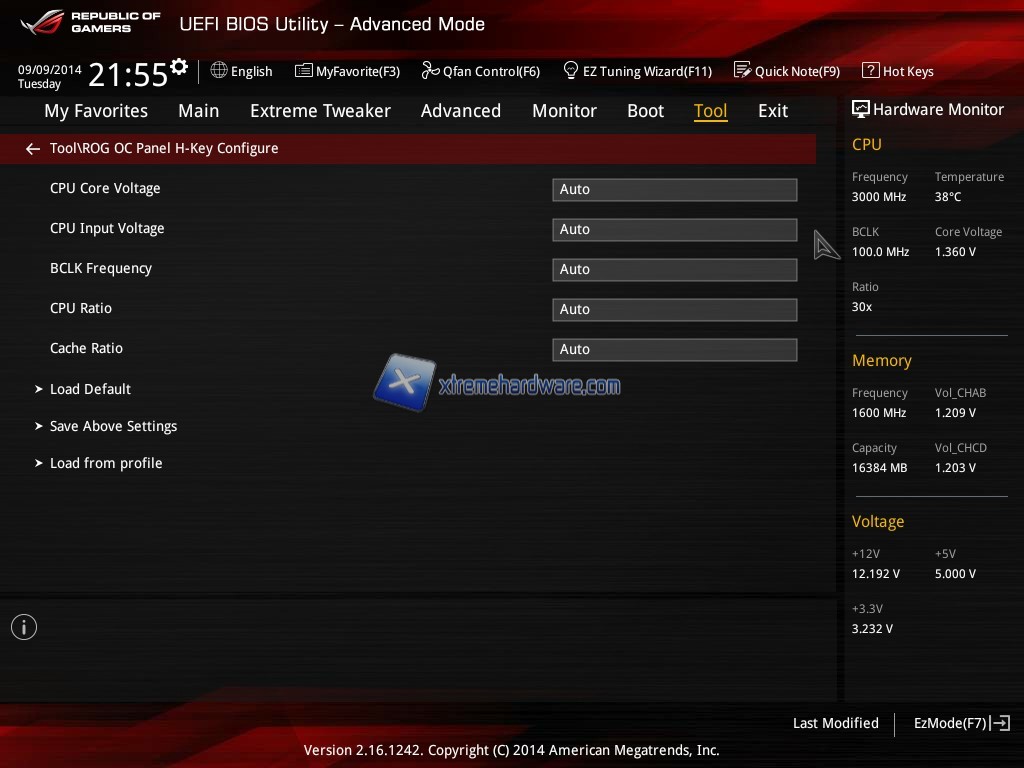Open Qfan Control fan icon
The image size is (1024, 768).
[x=431, y=71]
